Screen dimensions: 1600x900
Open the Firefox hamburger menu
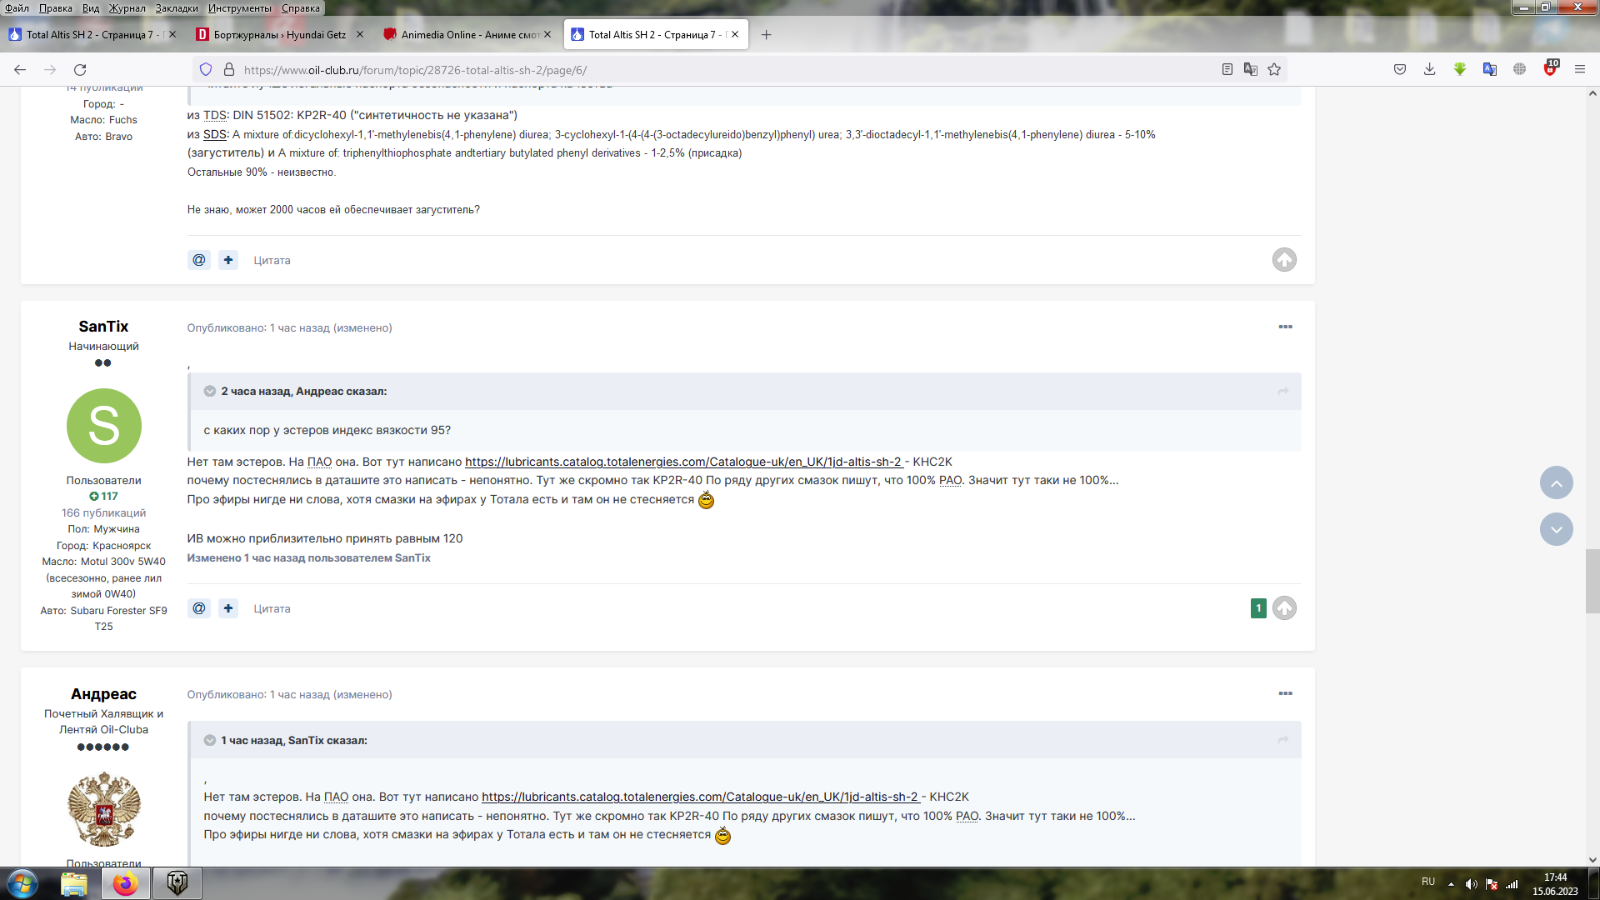[1580, 70]
